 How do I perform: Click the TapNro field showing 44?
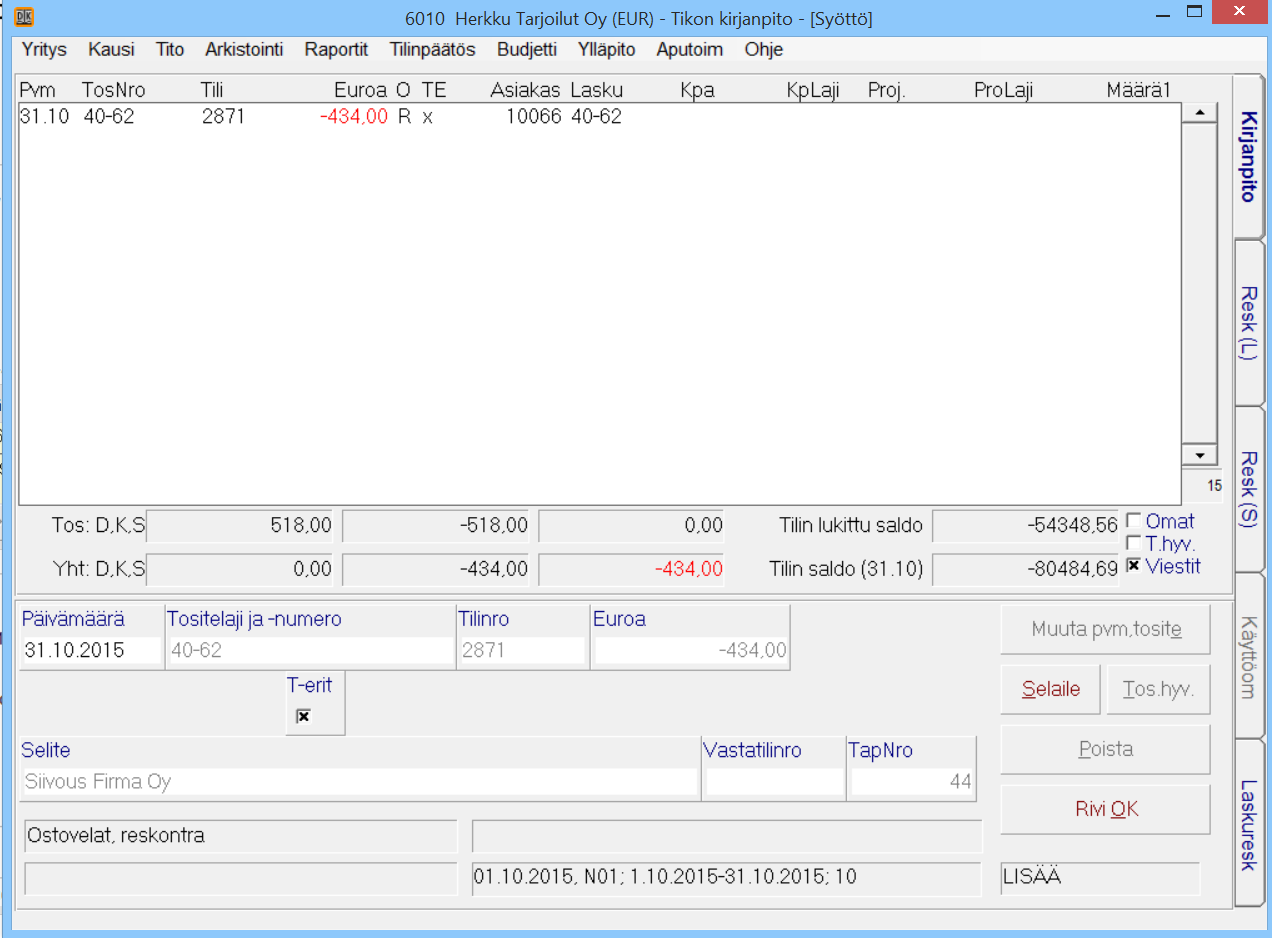click(913, 782)
